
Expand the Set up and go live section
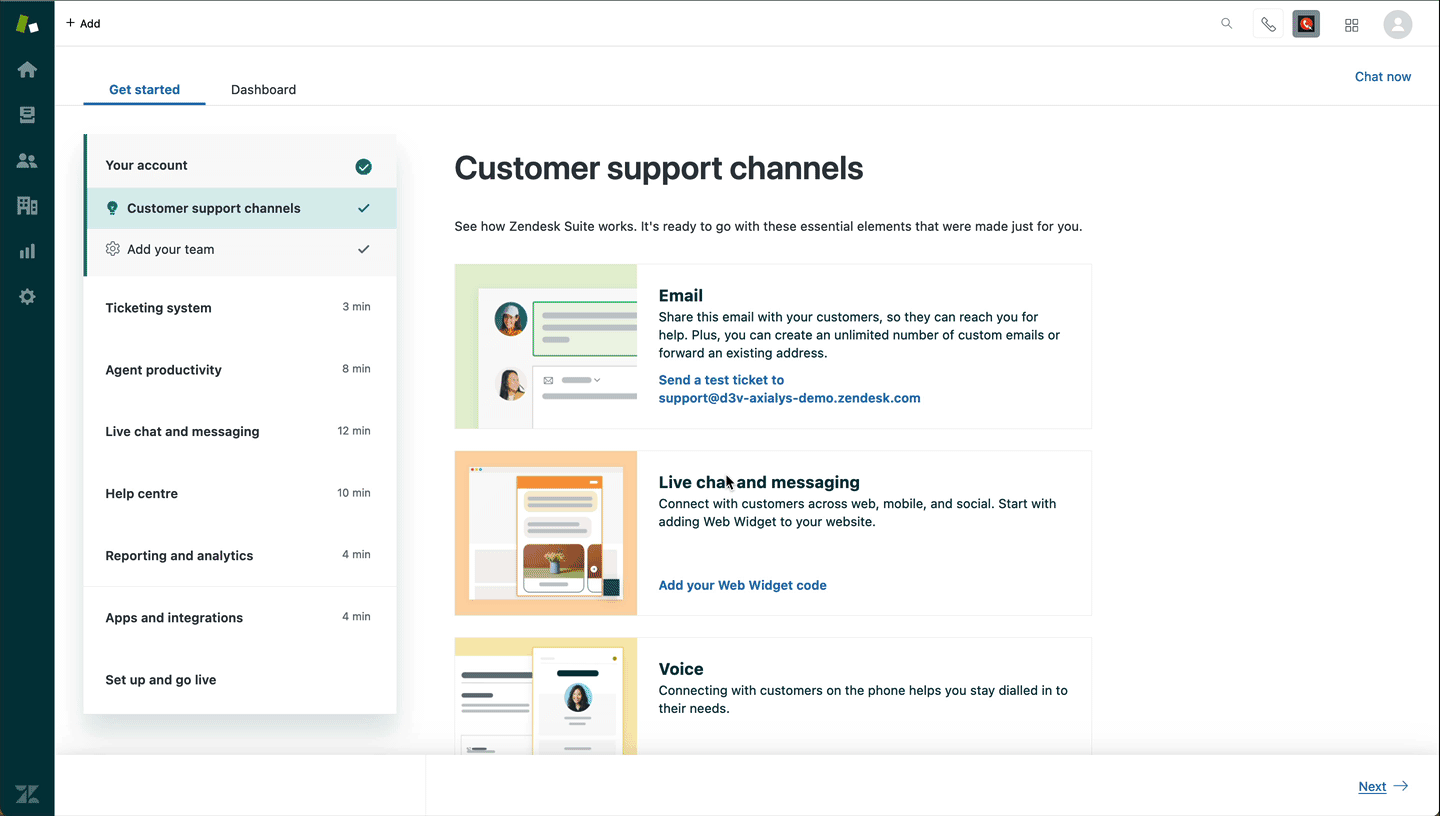point(240,680)
